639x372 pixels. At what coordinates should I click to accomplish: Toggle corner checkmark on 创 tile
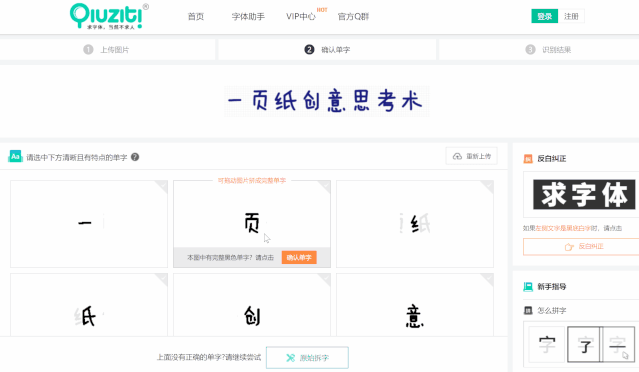(x=325, y=279)
